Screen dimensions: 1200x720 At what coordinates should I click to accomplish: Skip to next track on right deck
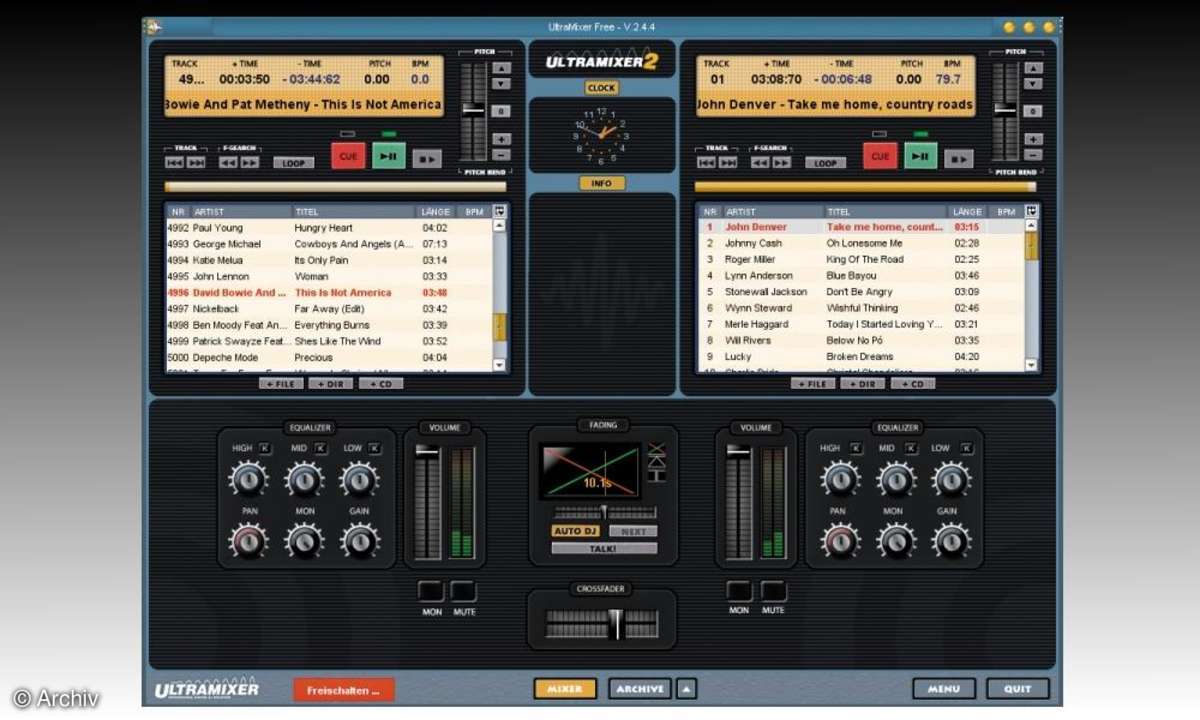[x=728, y=162]
